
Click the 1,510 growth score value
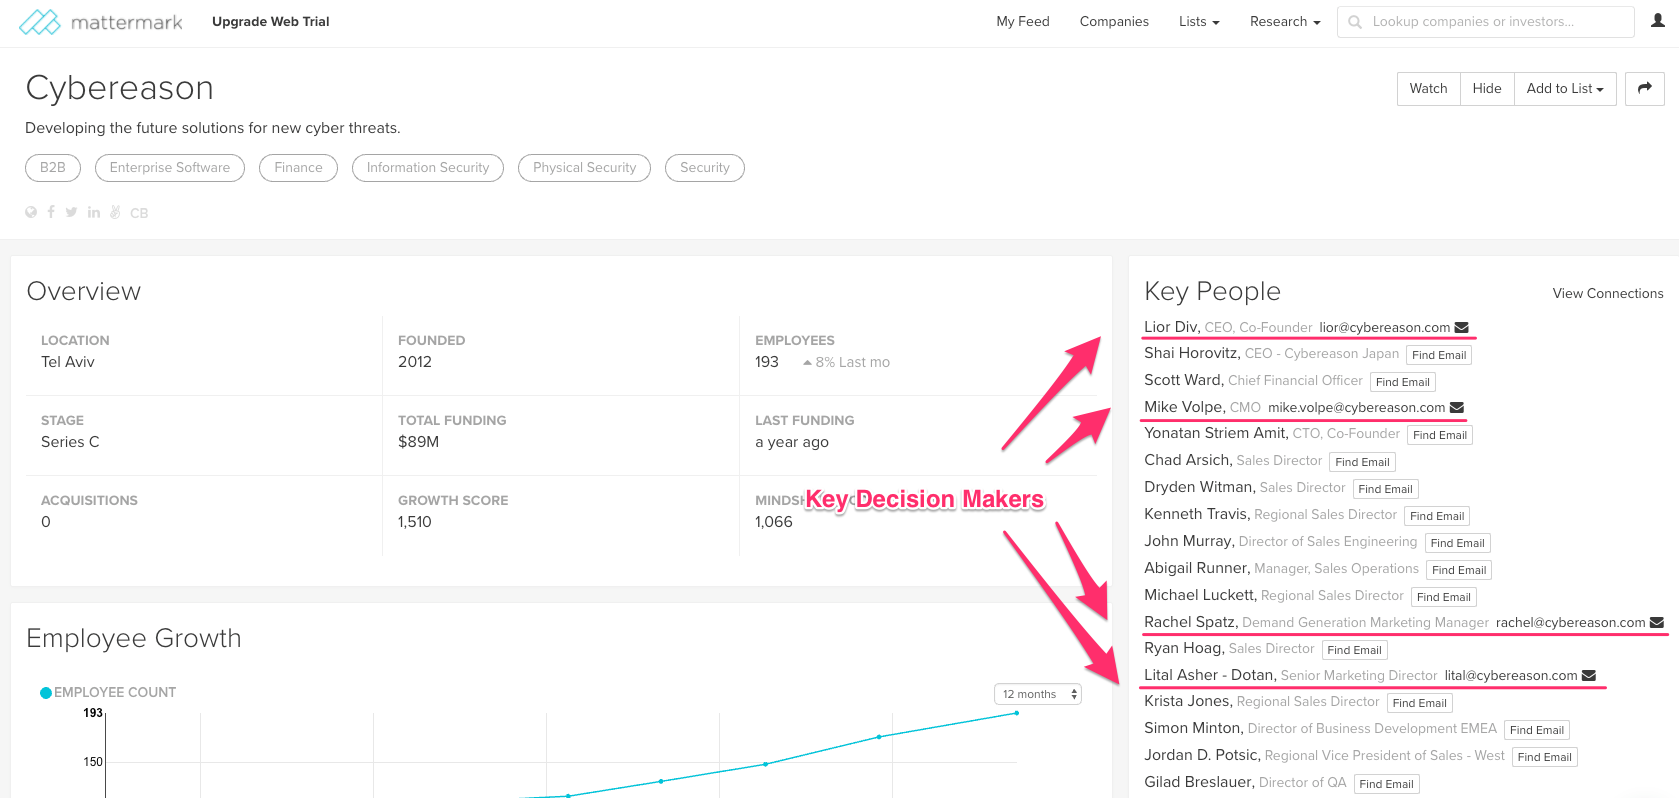tap(415, 522)
